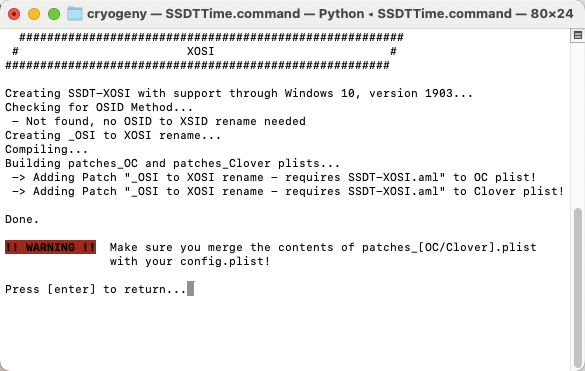Click the "with your config.plist!" text

click(x=190, y=261)
